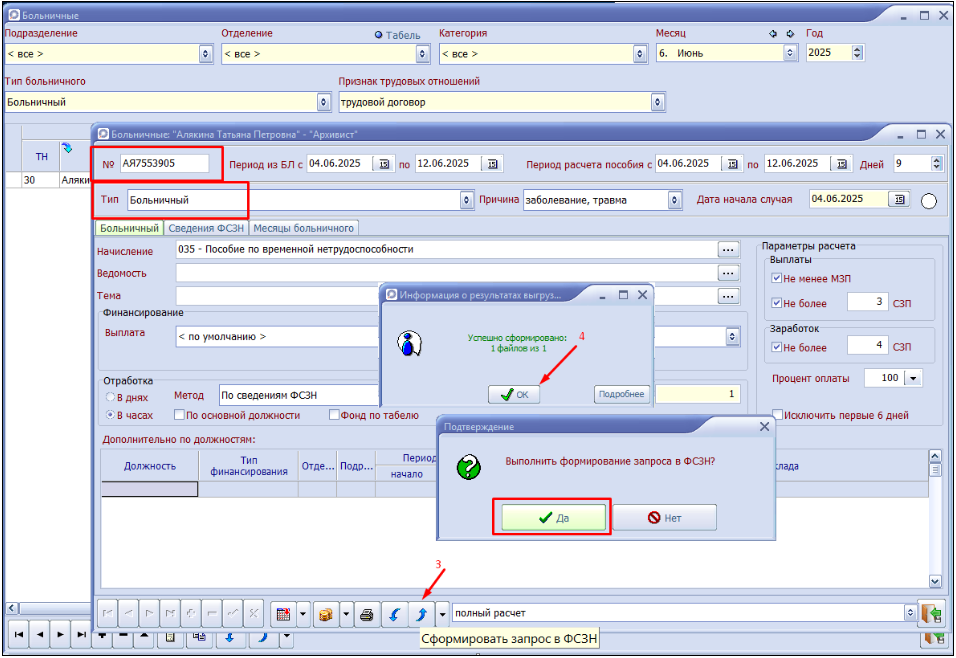Screen dimensions: 956x658
Task: Confirm with 'Да' button
Action: 553,518
